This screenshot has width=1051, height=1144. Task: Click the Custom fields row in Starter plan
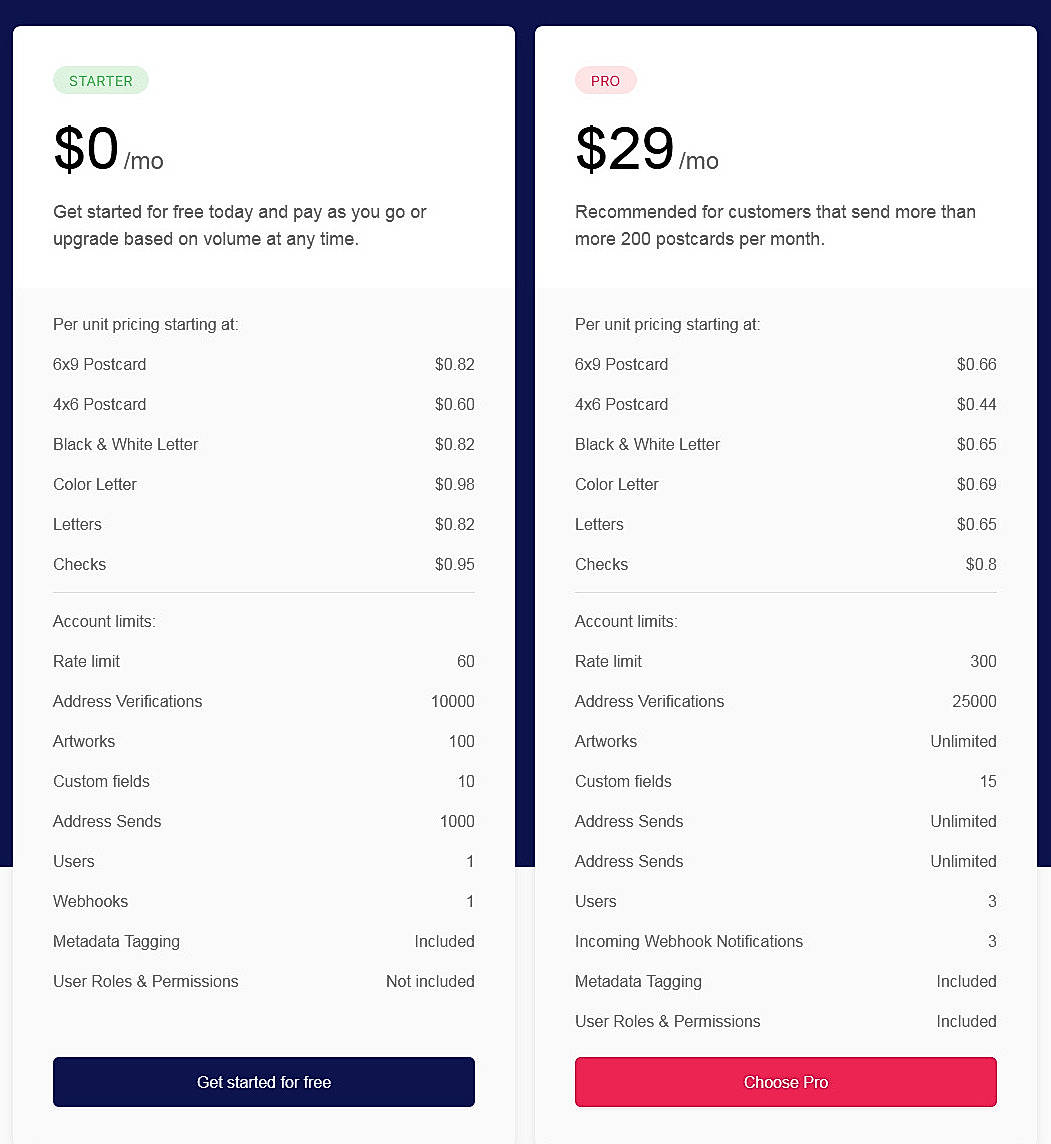[x=263, y=781]
